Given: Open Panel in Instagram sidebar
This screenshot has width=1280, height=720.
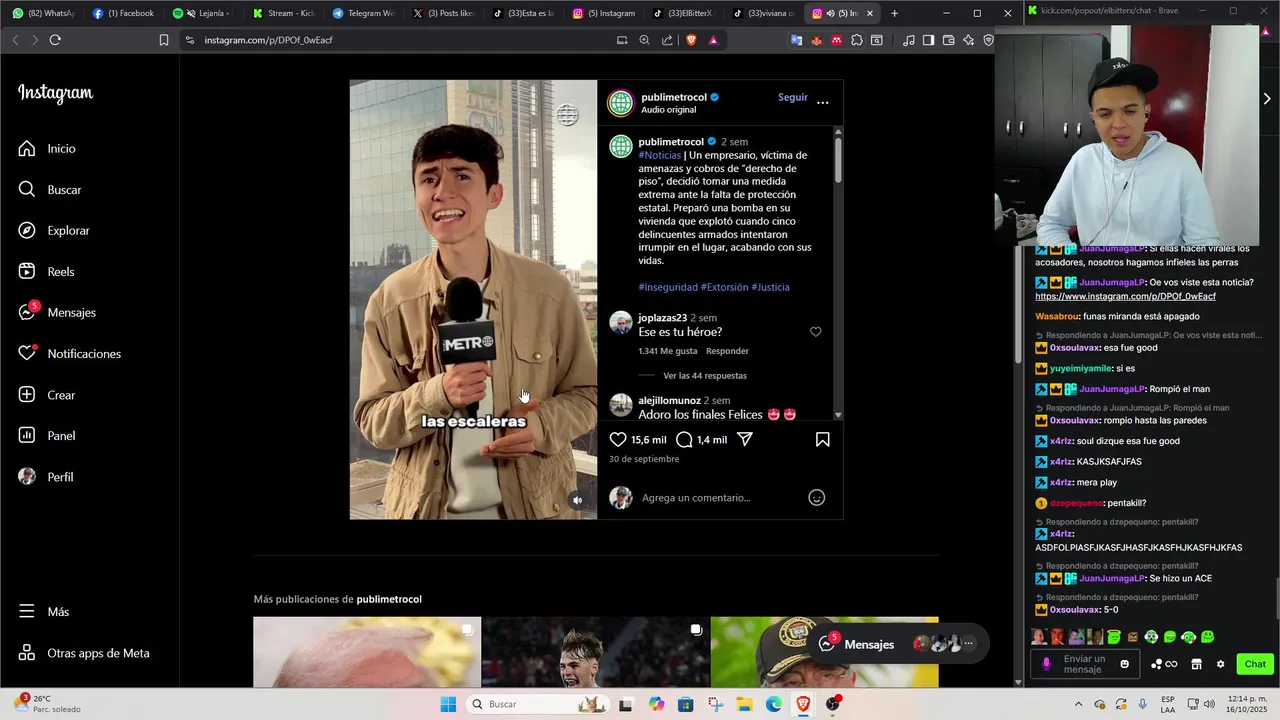Looking at the screenshot, I should click(47, 436).
